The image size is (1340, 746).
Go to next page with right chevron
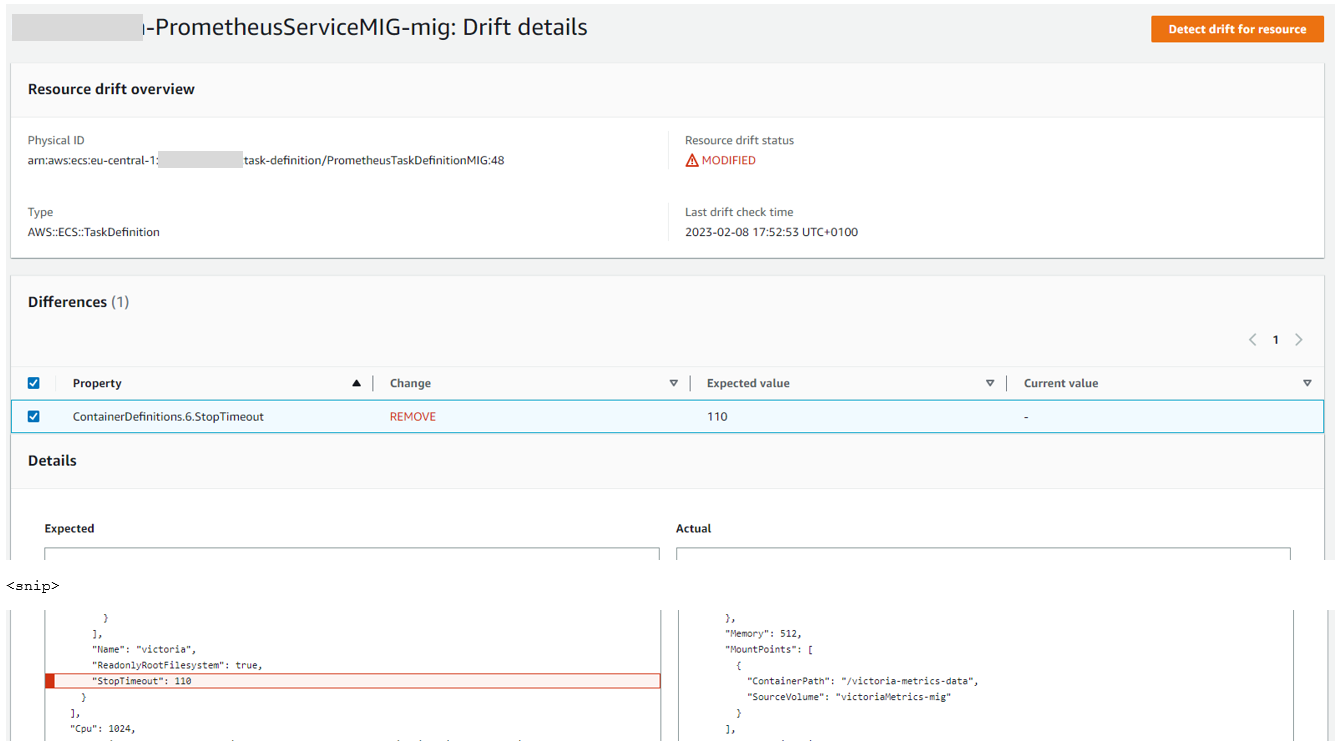click(x=1299, y=339)
